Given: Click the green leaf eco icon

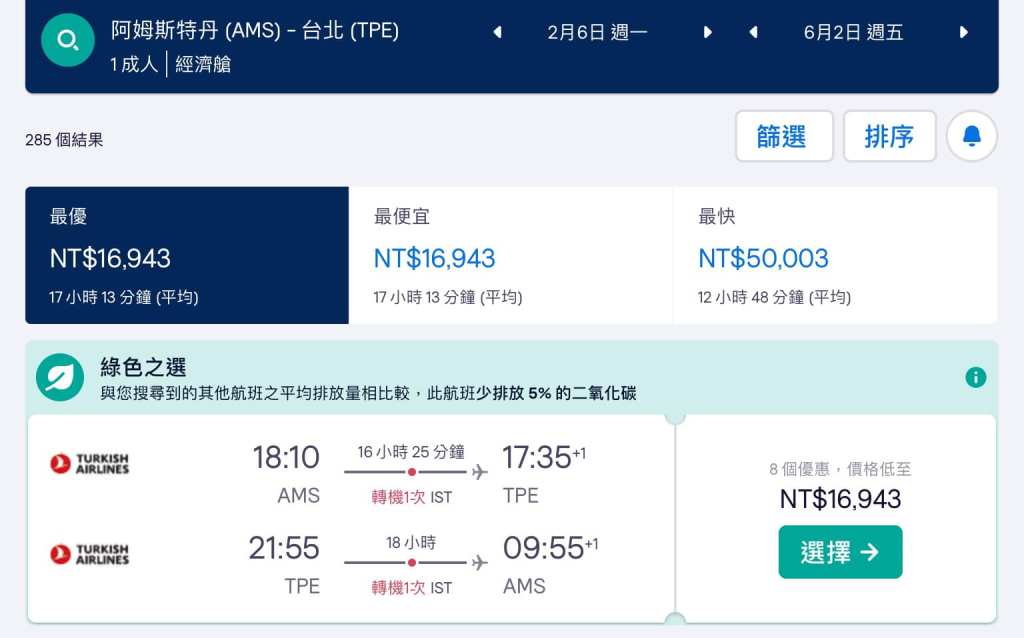Looking at the screenshot, I should point(60,377).
